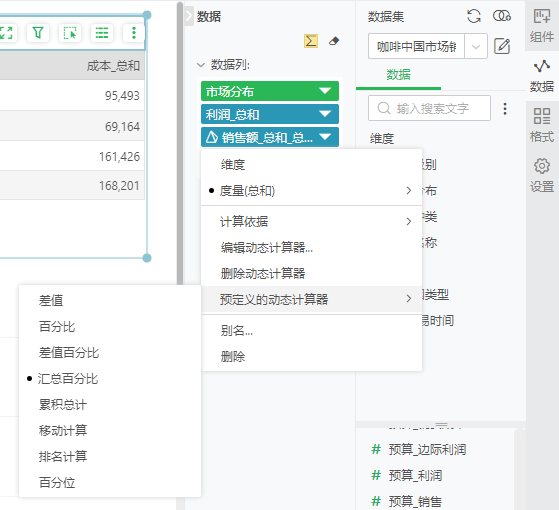This screenshot has width=559, height=510.
Task: Click the edit dataset pencil icon
Action: (x=502, y=46)
